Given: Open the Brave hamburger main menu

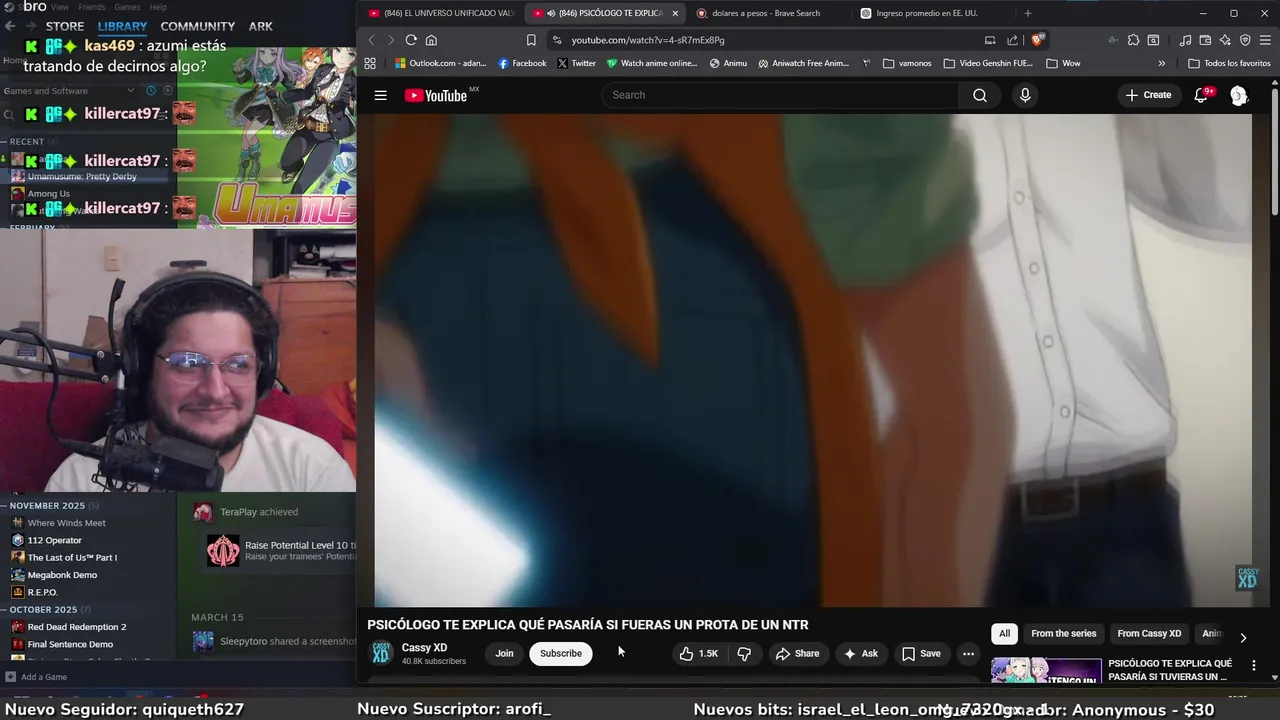Looking at the screenshot, I should point(1265,40).
